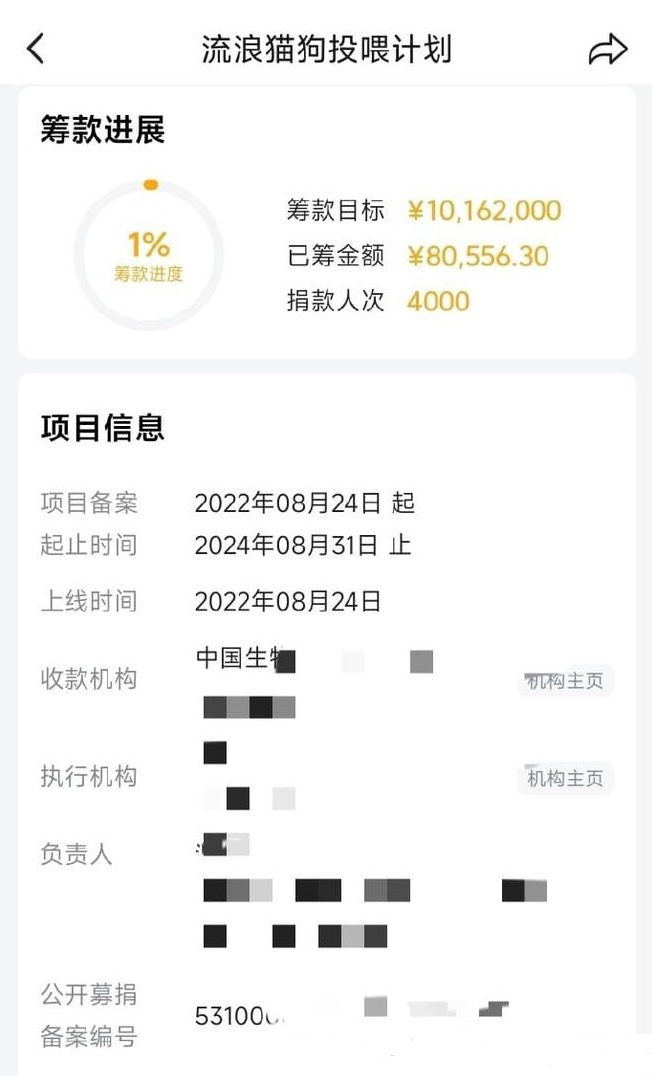Image resolution: width=653 pixels, height=1079 pixels.
Task: Tap the start date 2022年08月24日 起
Action: 304,503
